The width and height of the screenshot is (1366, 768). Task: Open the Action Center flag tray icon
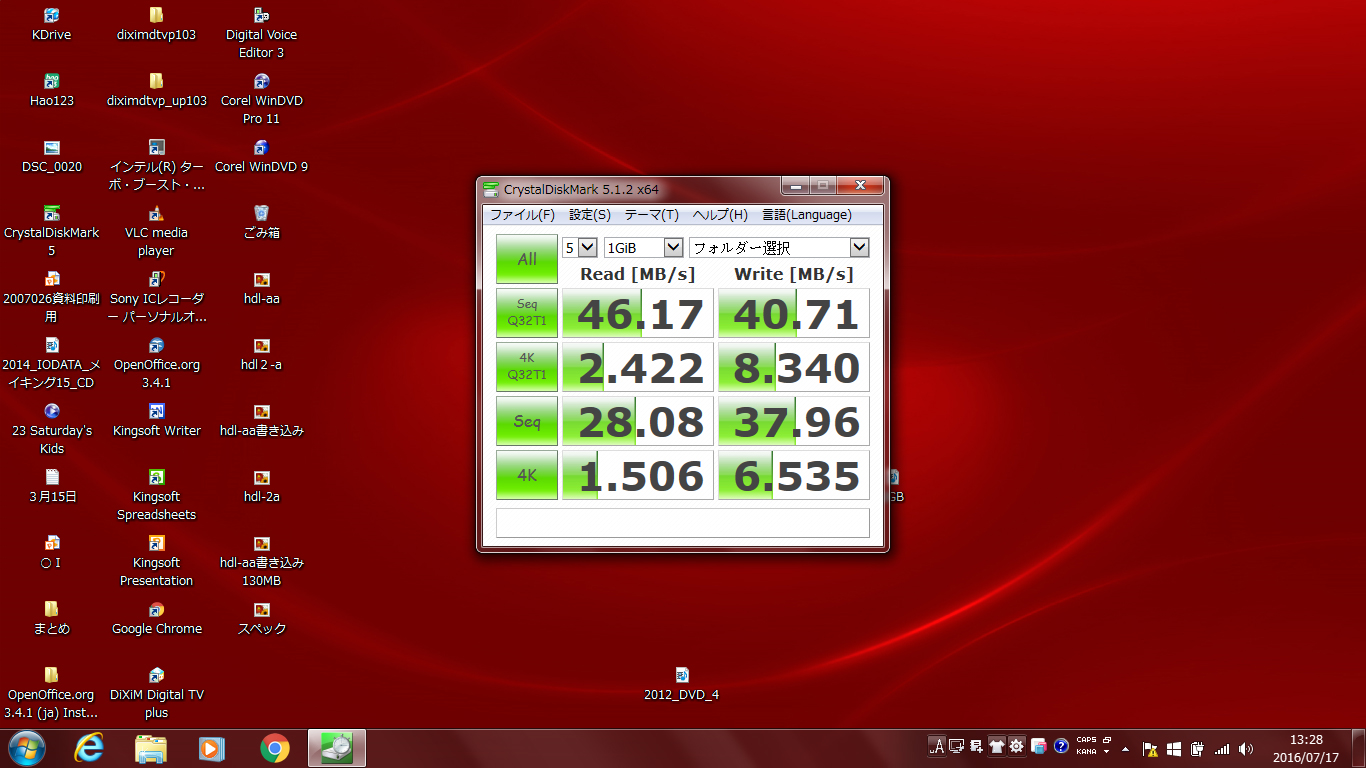pos(1150,748)
